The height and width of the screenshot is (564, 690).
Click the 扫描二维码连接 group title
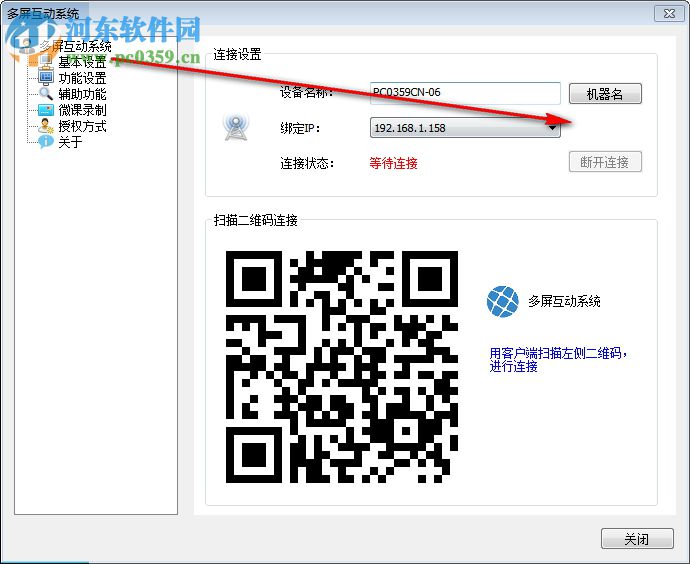pos(256,220)
